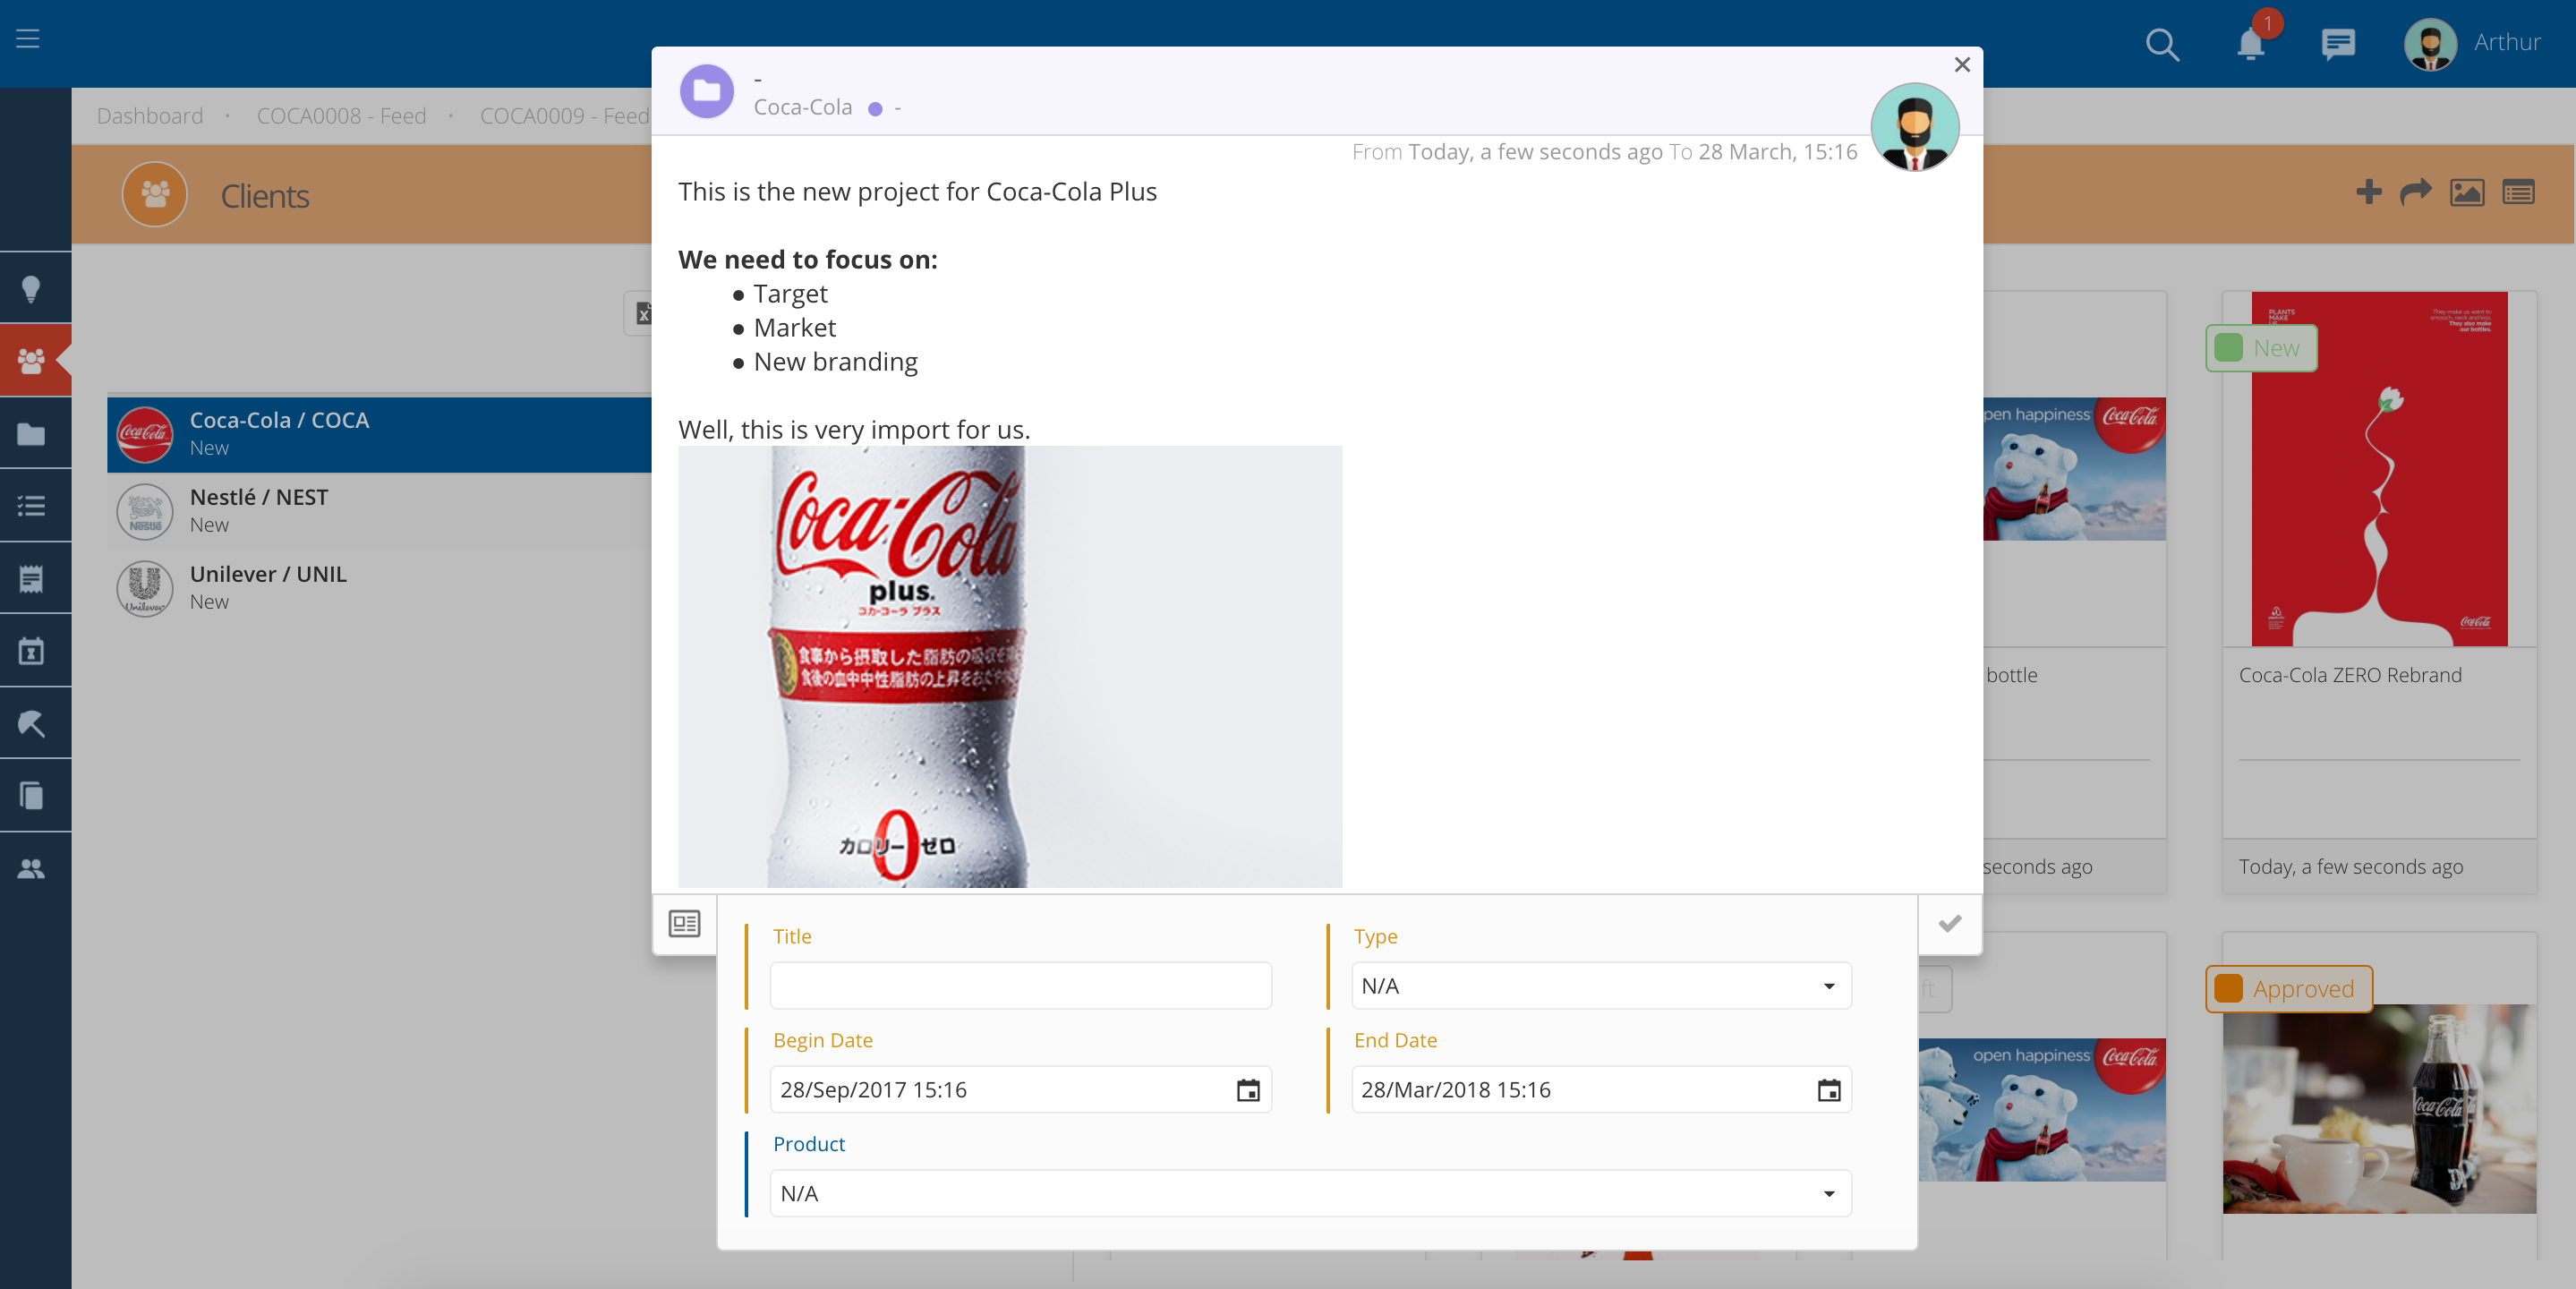
Task: Click the forward/share icon in Clients header
Action: [2417, 192]
